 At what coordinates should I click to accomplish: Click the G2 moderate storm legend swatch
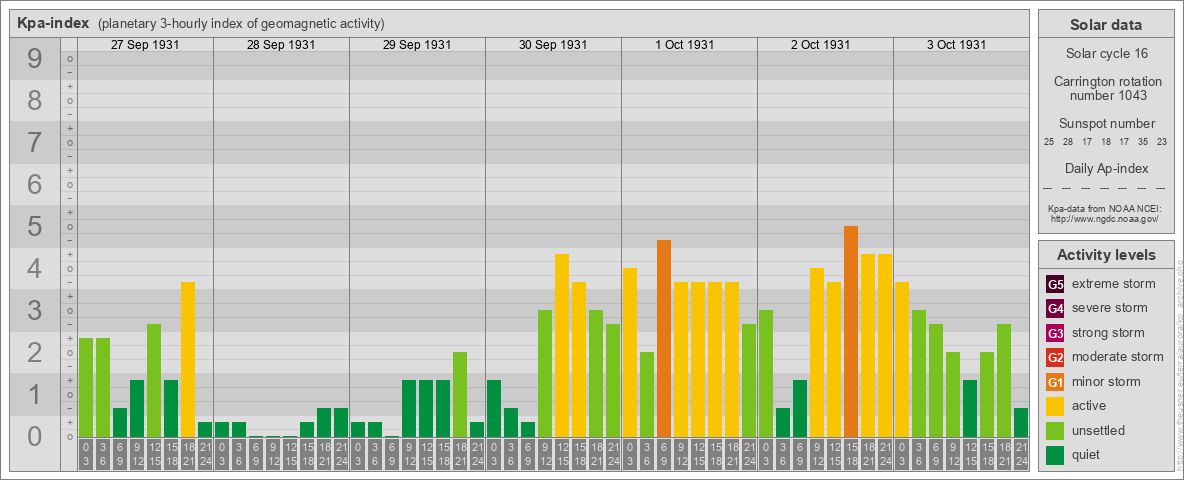[1055, 357]
